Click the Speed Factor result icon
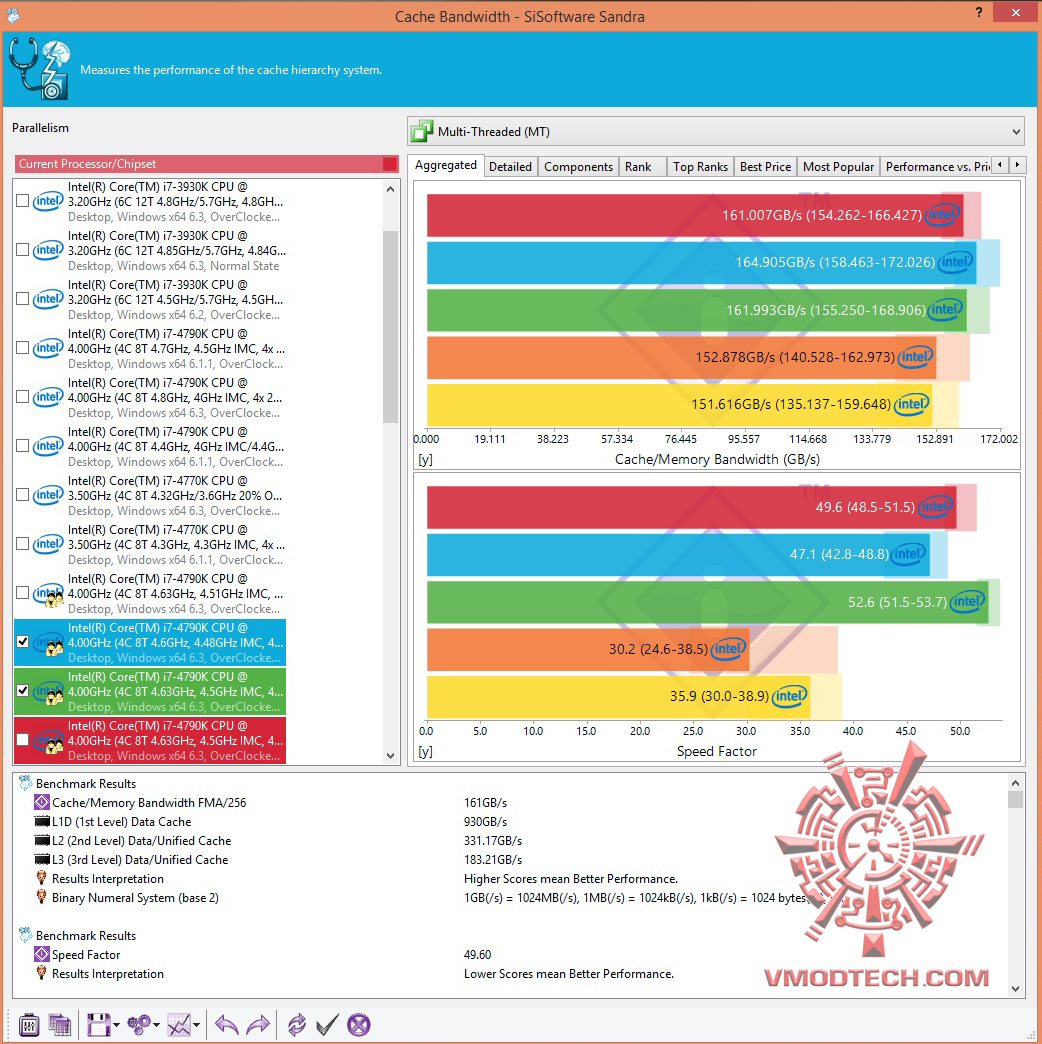1042x1044 pixels. click(x=42, y=954)
